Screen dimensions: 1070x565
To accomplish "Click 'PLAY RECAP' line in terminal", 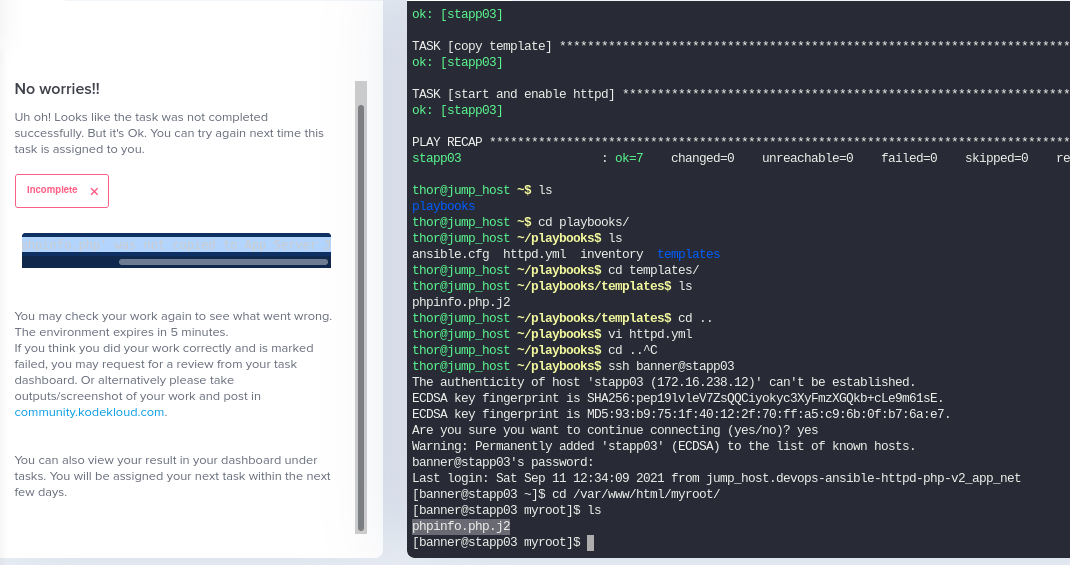I will pos(740,142).
